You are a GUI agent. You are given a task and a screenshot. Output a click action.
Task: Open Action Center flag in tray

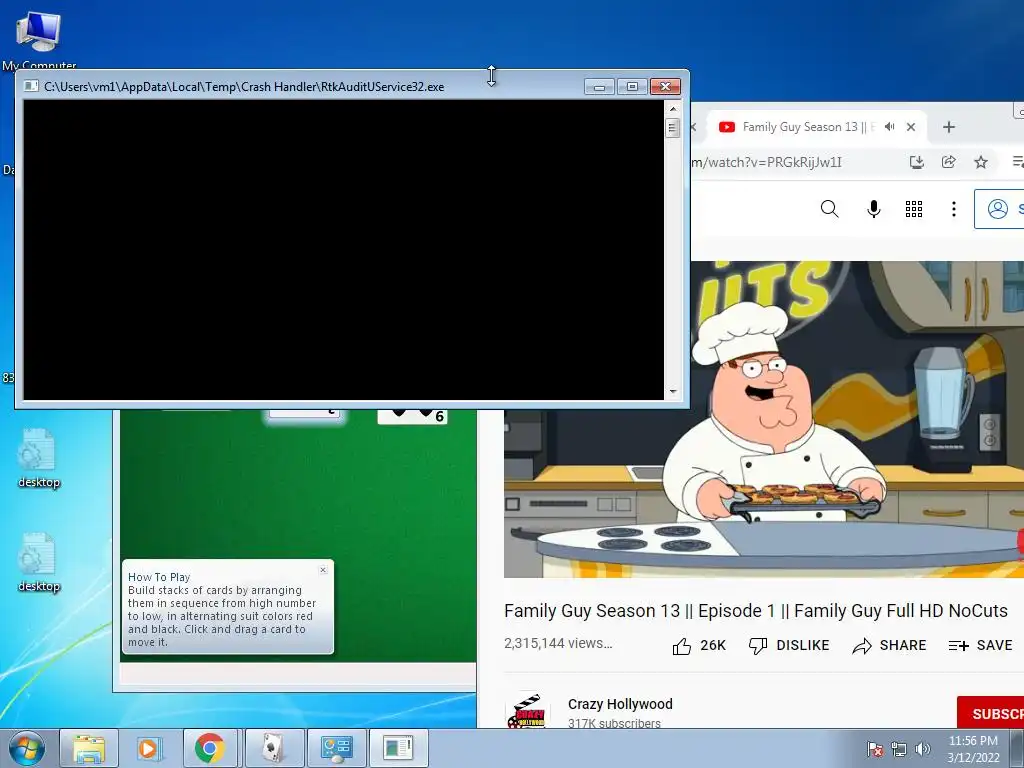pyautogui.click(x=875, y=748)
